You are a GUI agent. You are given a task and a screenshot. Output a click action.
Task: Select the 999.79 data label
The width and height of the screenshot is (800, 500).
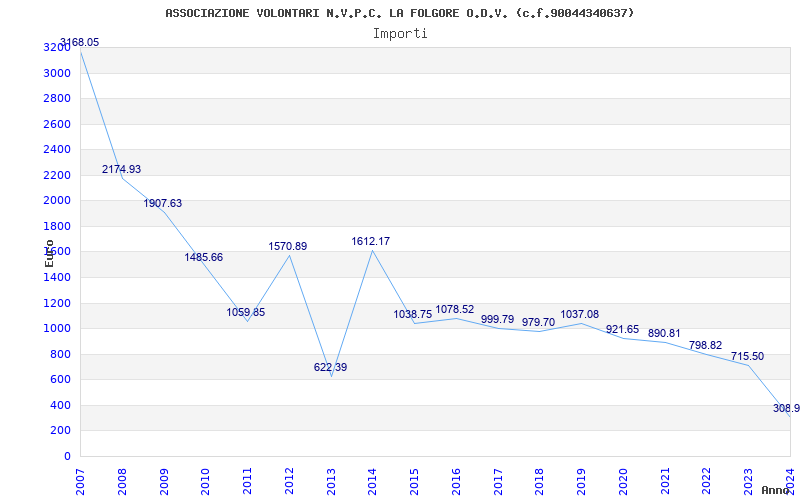(497, 319)
